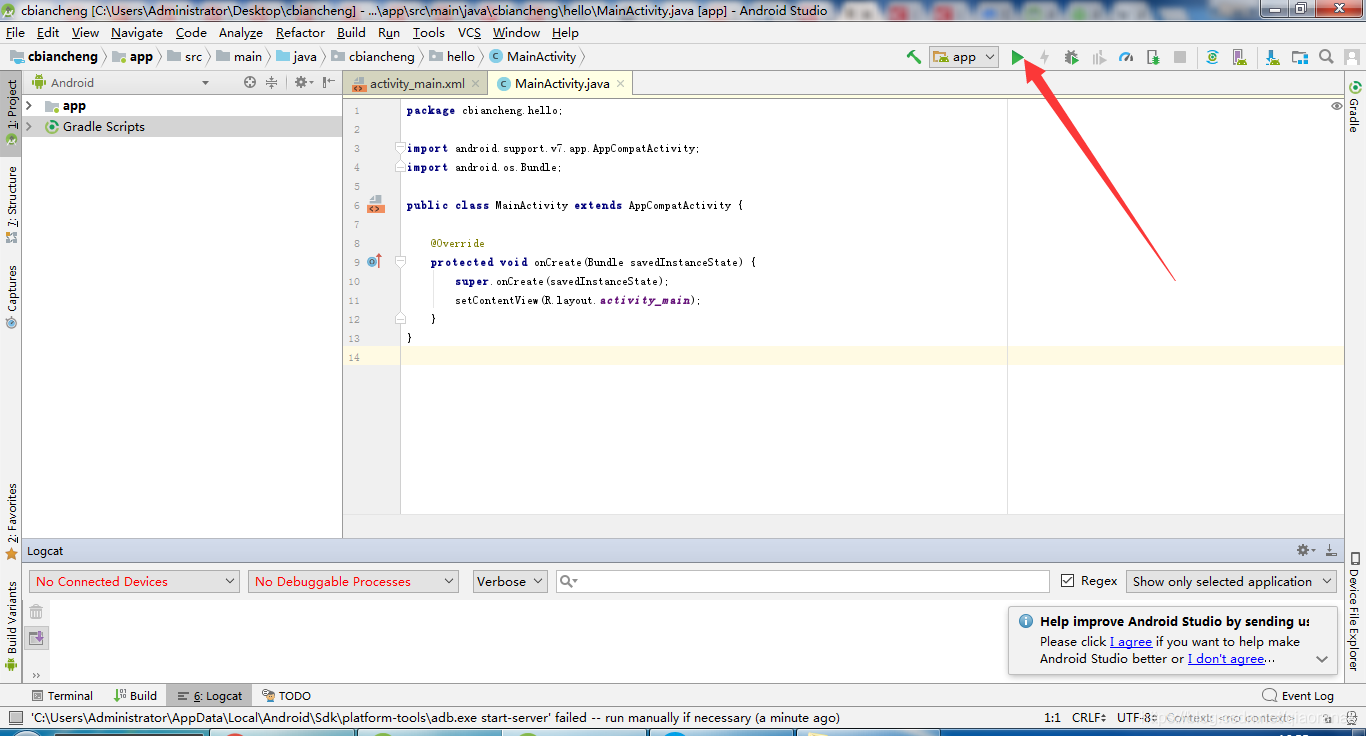Viewport: 1366px width, 736px height.
Task: Open Show only selected application dropdown
Action: click(x=1231, y=581)
